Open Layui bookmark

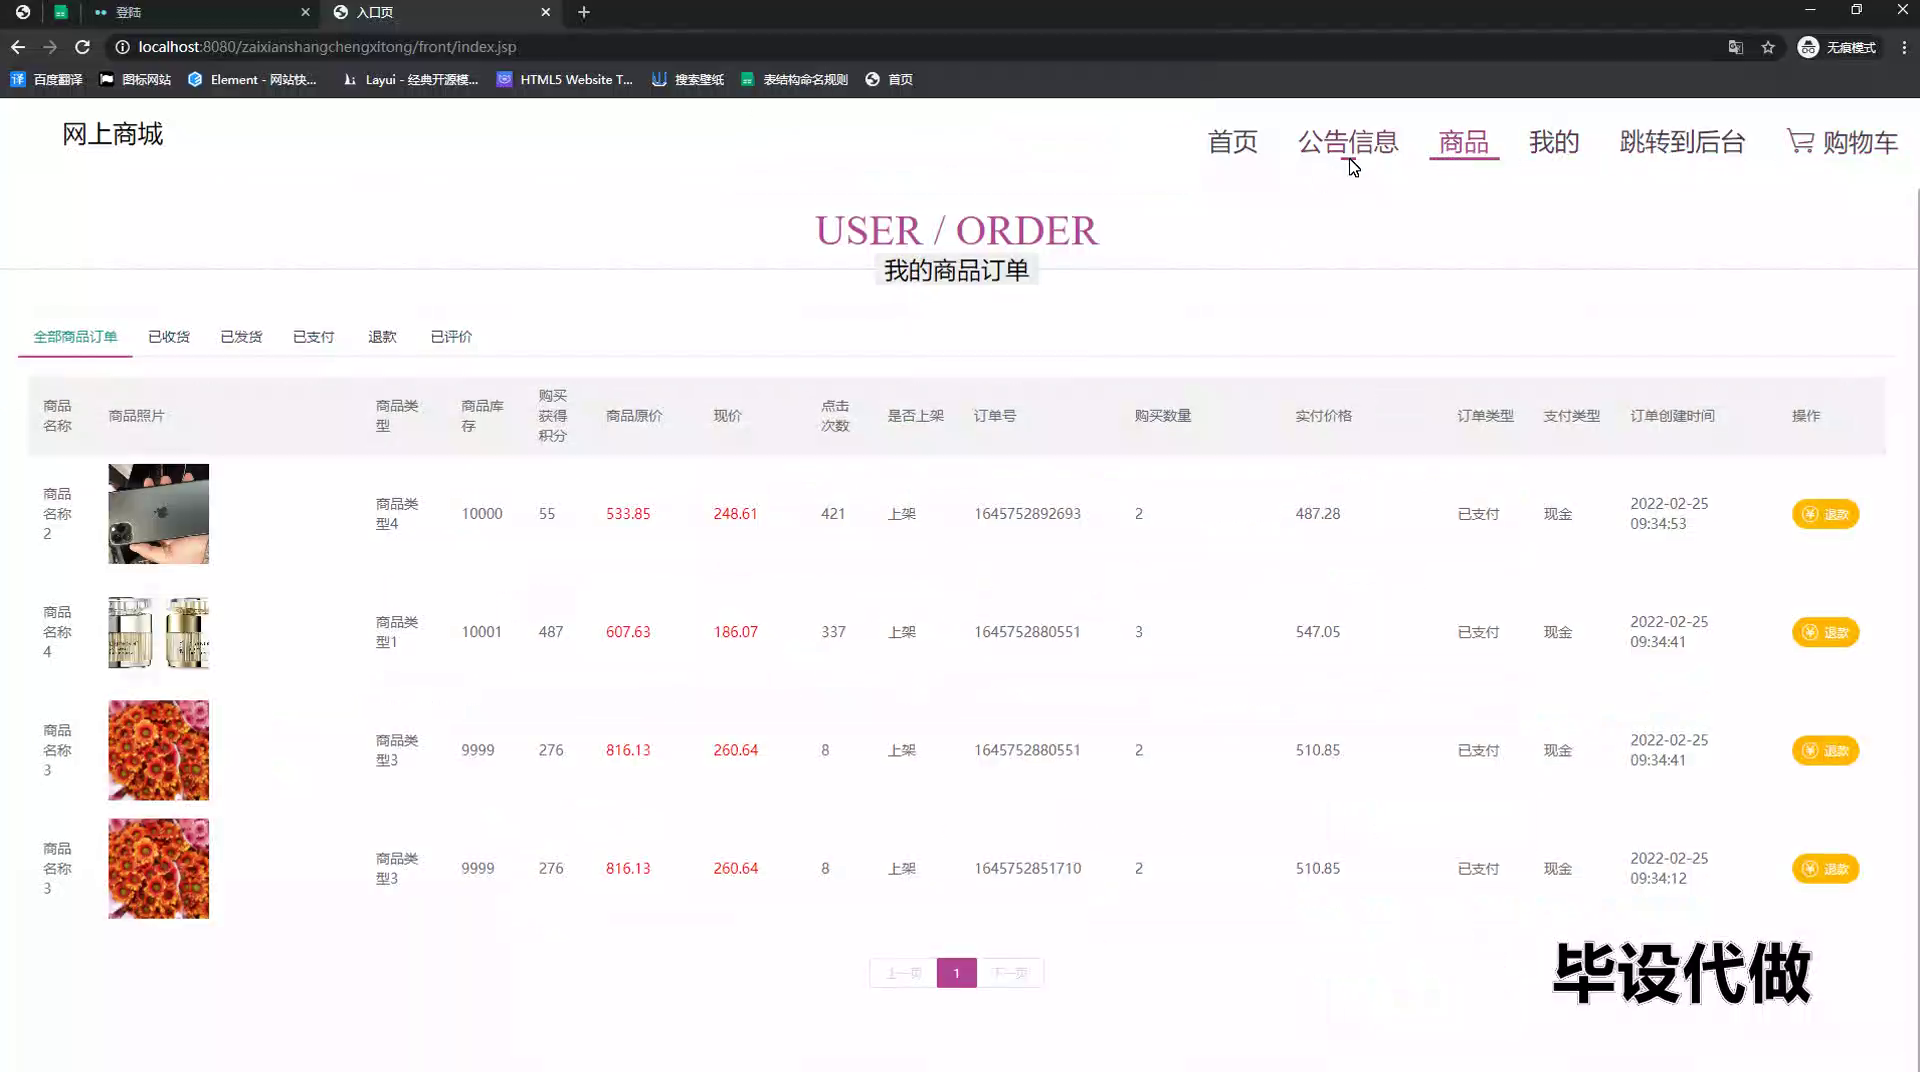click(410, 79)
